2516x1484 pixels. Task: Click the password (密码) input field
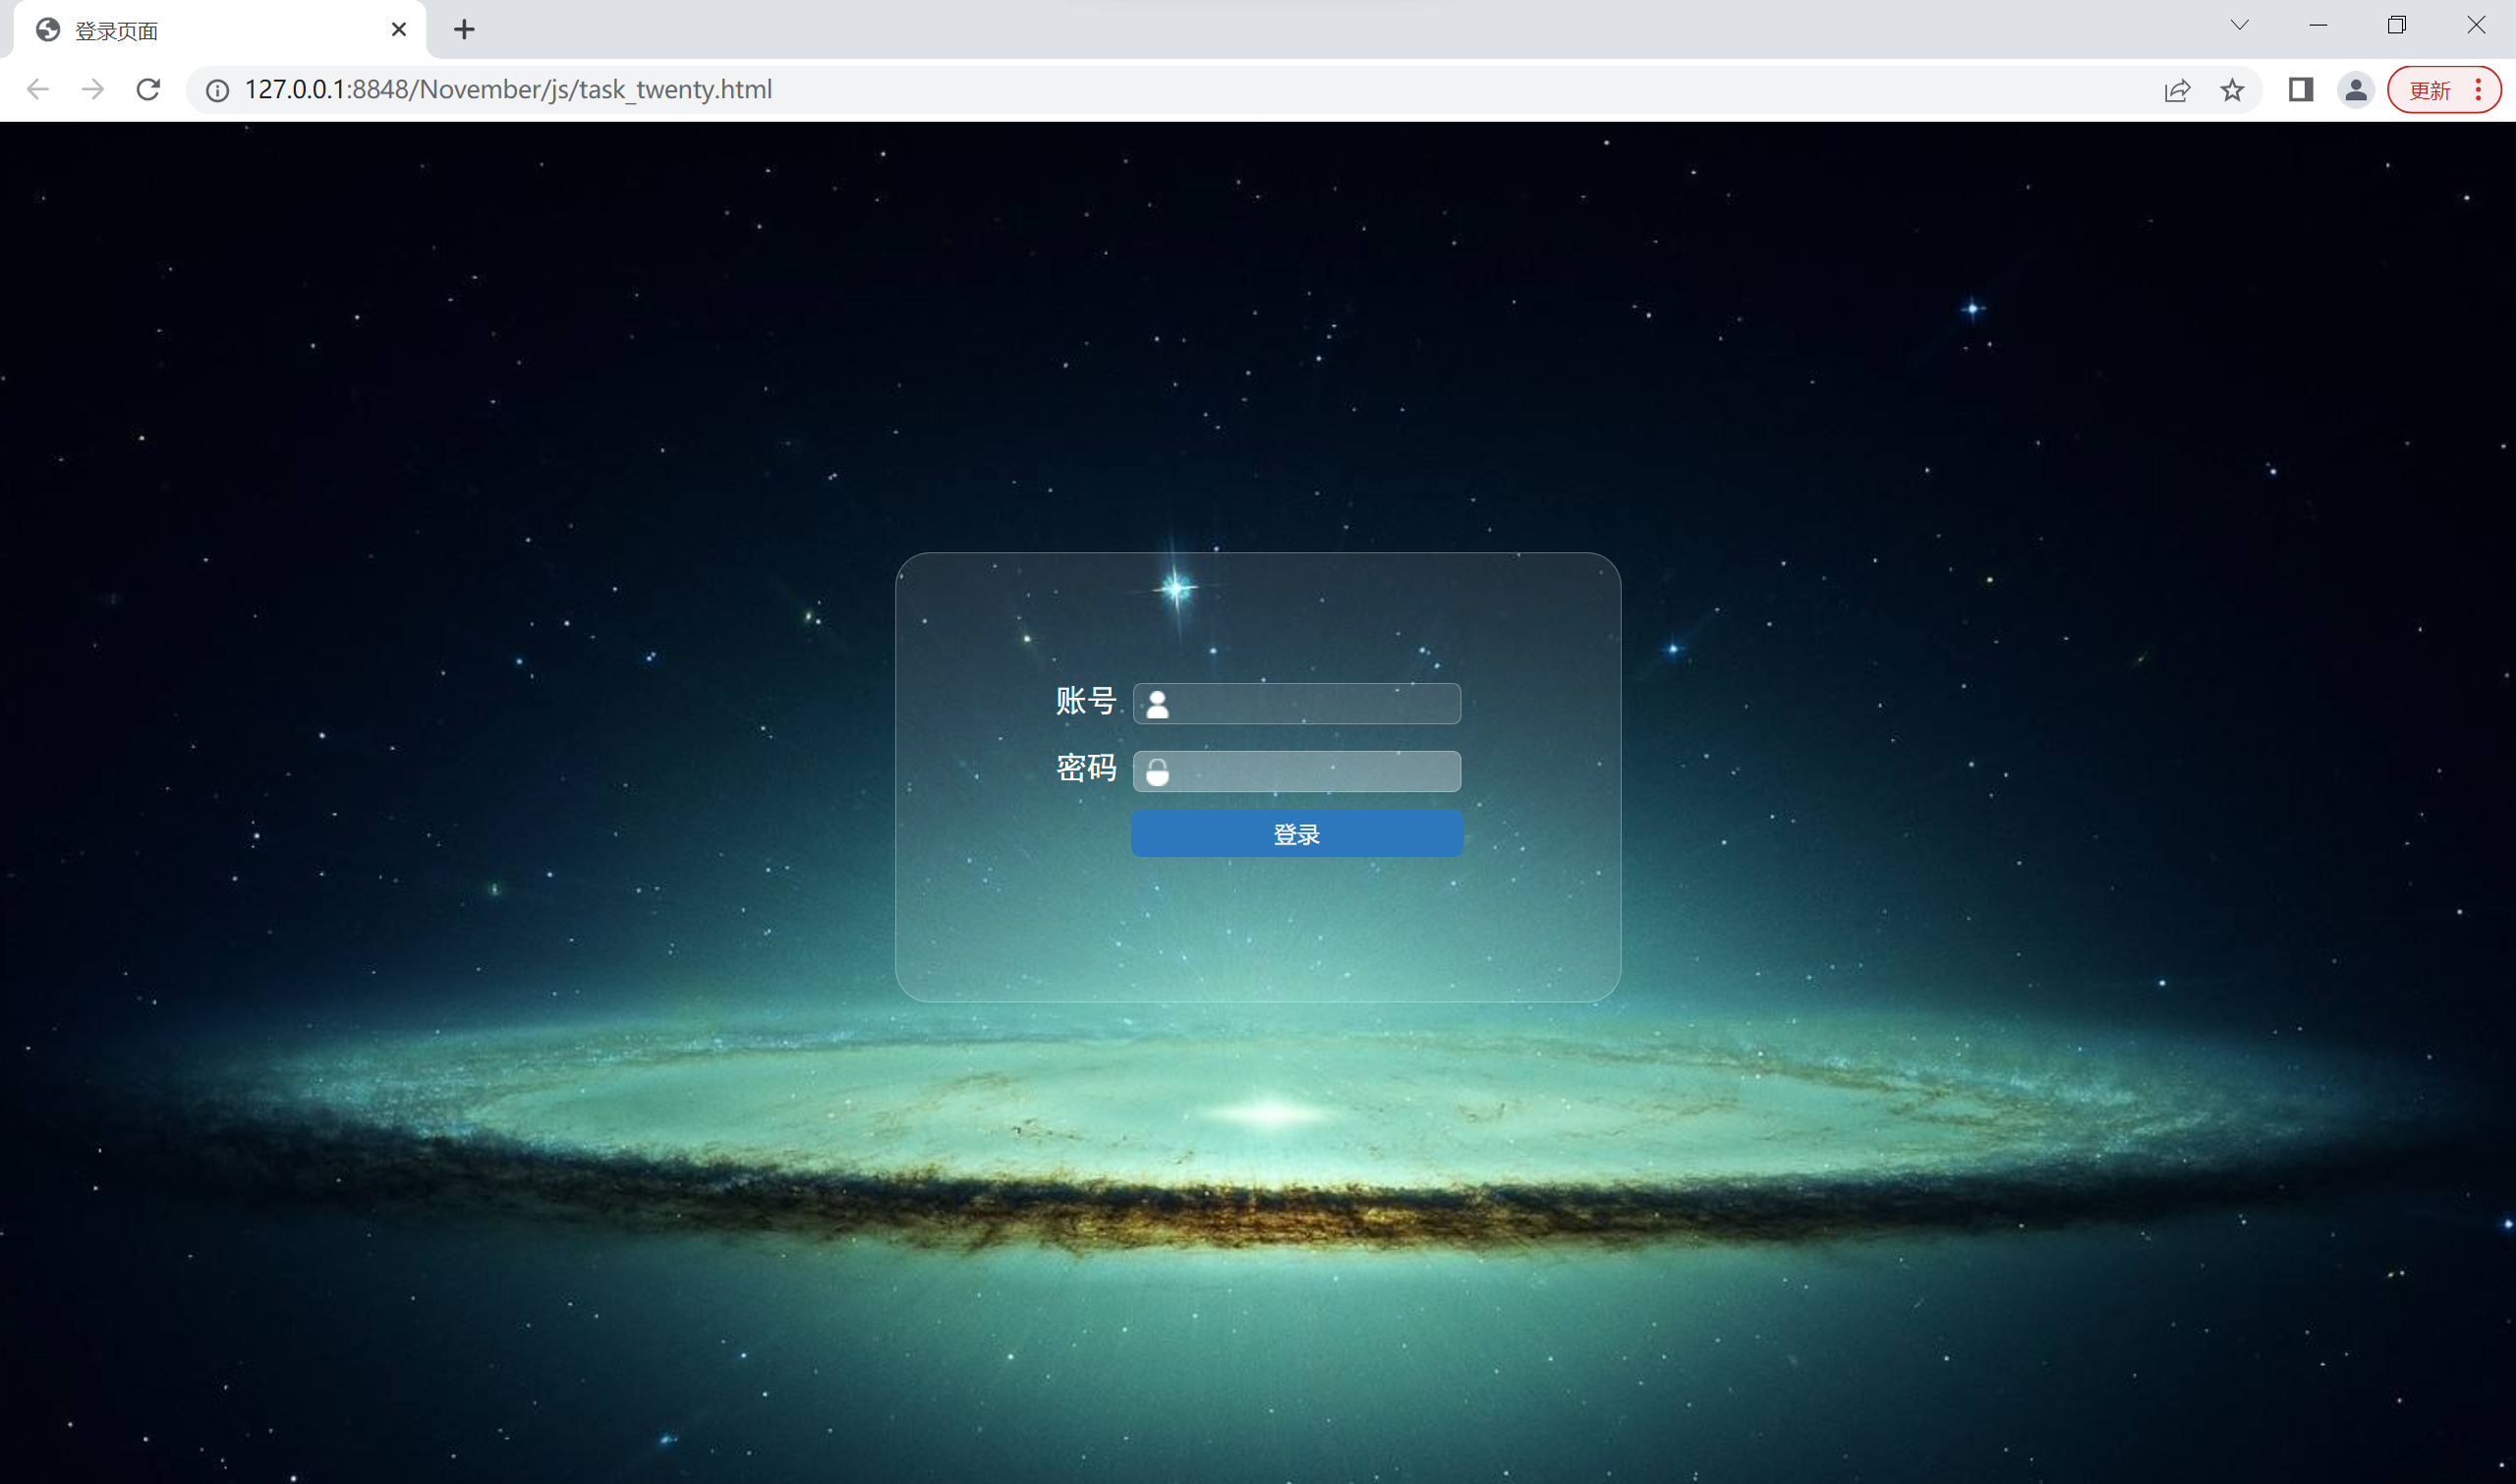pyautogui.click(x=1296, y=771)
